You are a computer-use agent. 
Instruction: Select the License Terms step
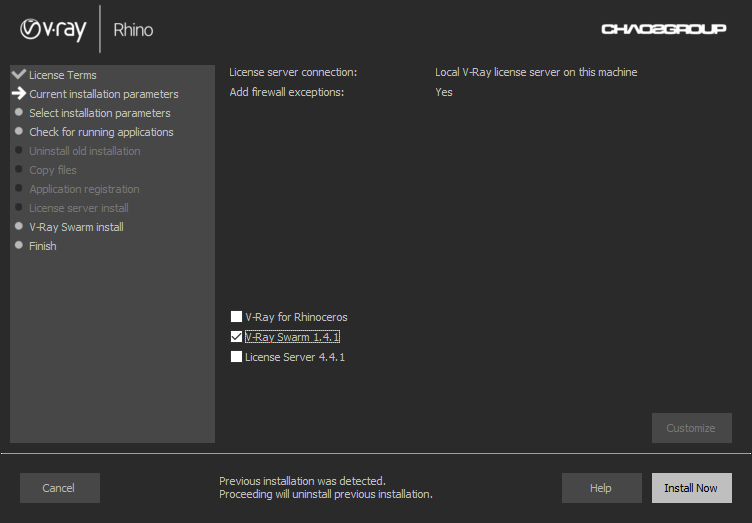(63, 75)
